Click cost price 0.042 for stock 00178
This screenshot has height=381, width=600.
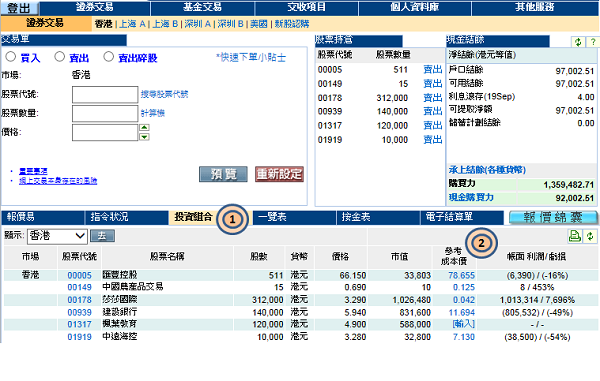pyautogui.click(x=464, y=300)
